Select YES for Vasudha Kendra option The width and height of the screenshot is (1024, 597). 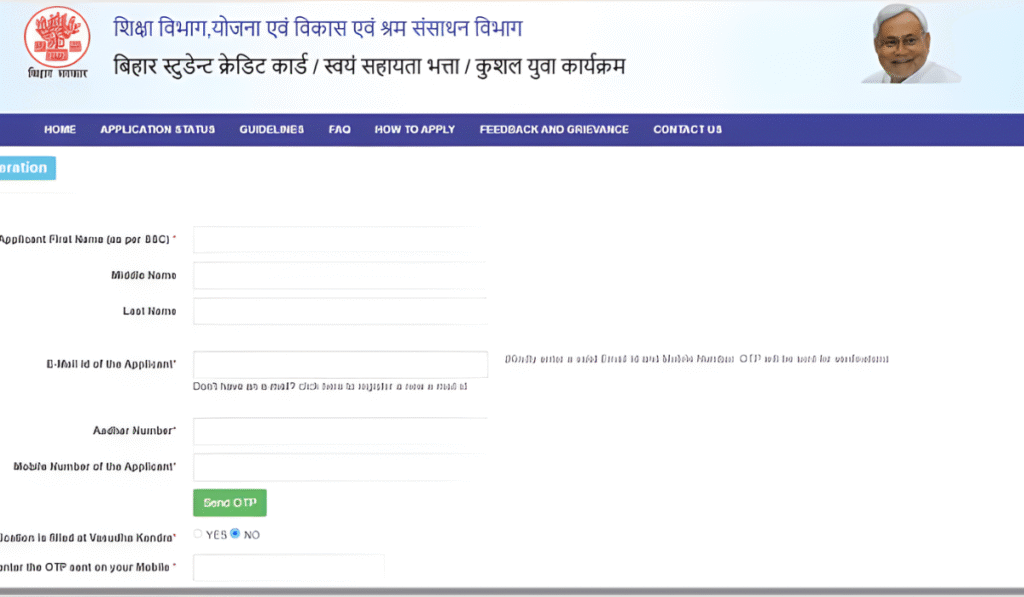pos(198,534)
